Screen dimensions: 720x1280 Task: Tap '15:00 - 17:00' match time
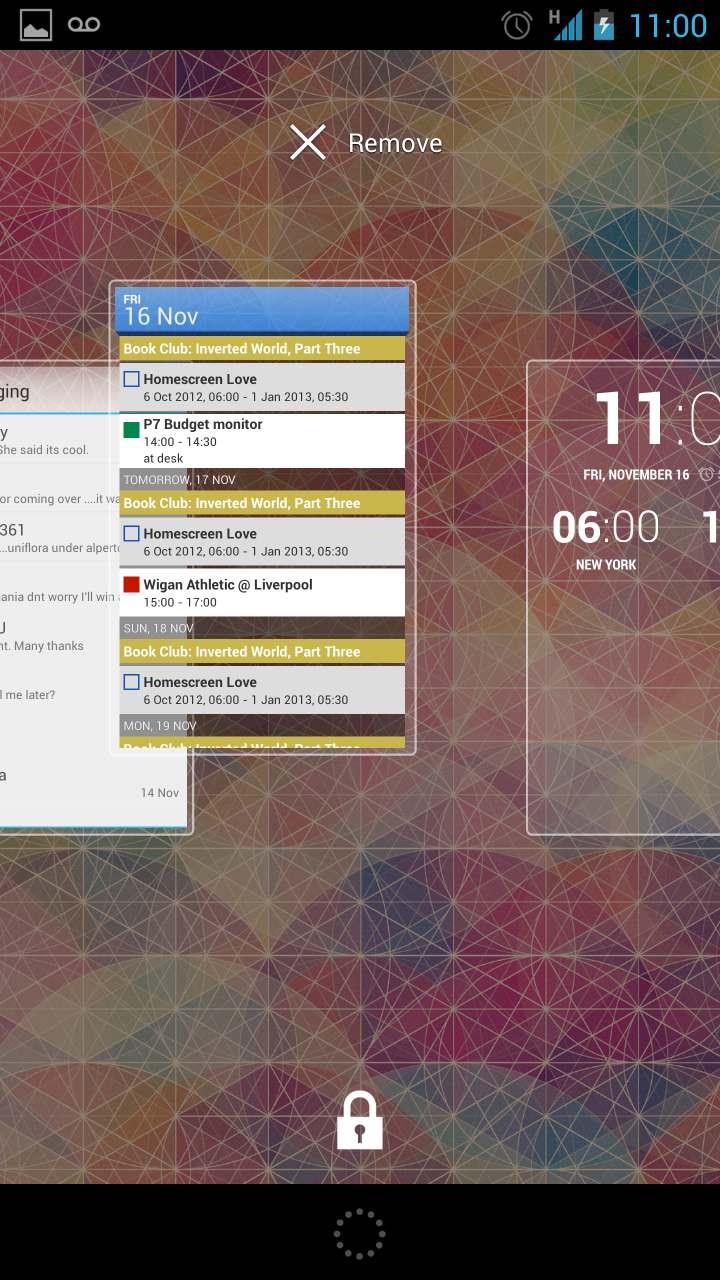(x=180, y=603)
